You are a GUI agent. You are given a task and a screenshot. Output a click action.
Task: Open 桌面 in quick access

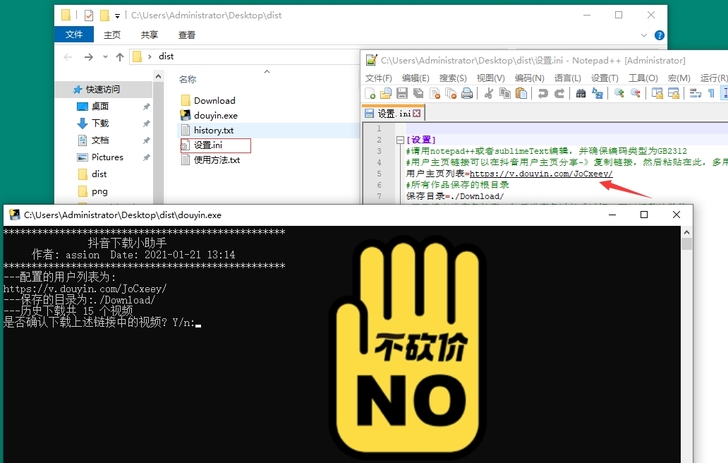(99, 106)
